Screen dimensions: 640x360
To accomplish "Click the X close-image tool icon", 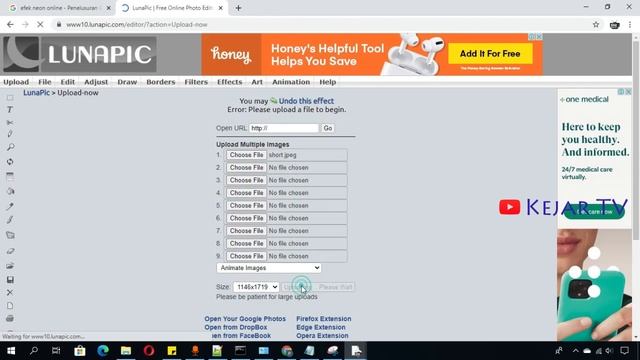I will [x=10, y=293].
